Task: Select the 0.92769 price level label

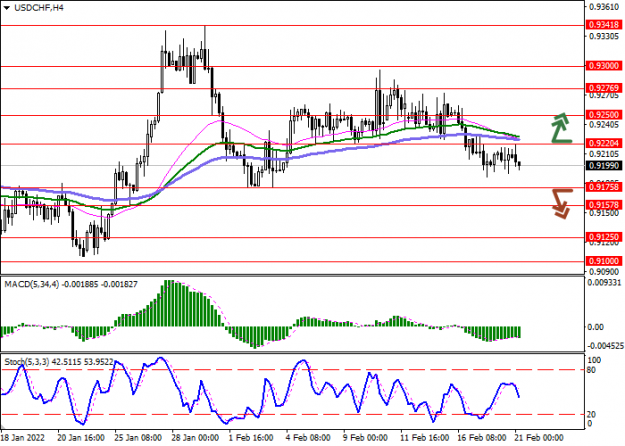Action: (x=604, y=88)
